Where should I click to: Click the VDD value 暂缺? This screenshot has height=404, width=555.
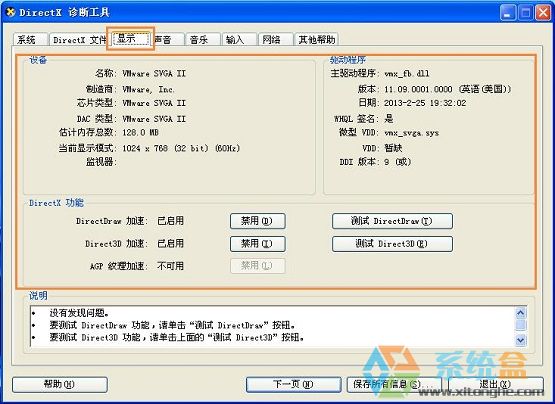[393, 148]
